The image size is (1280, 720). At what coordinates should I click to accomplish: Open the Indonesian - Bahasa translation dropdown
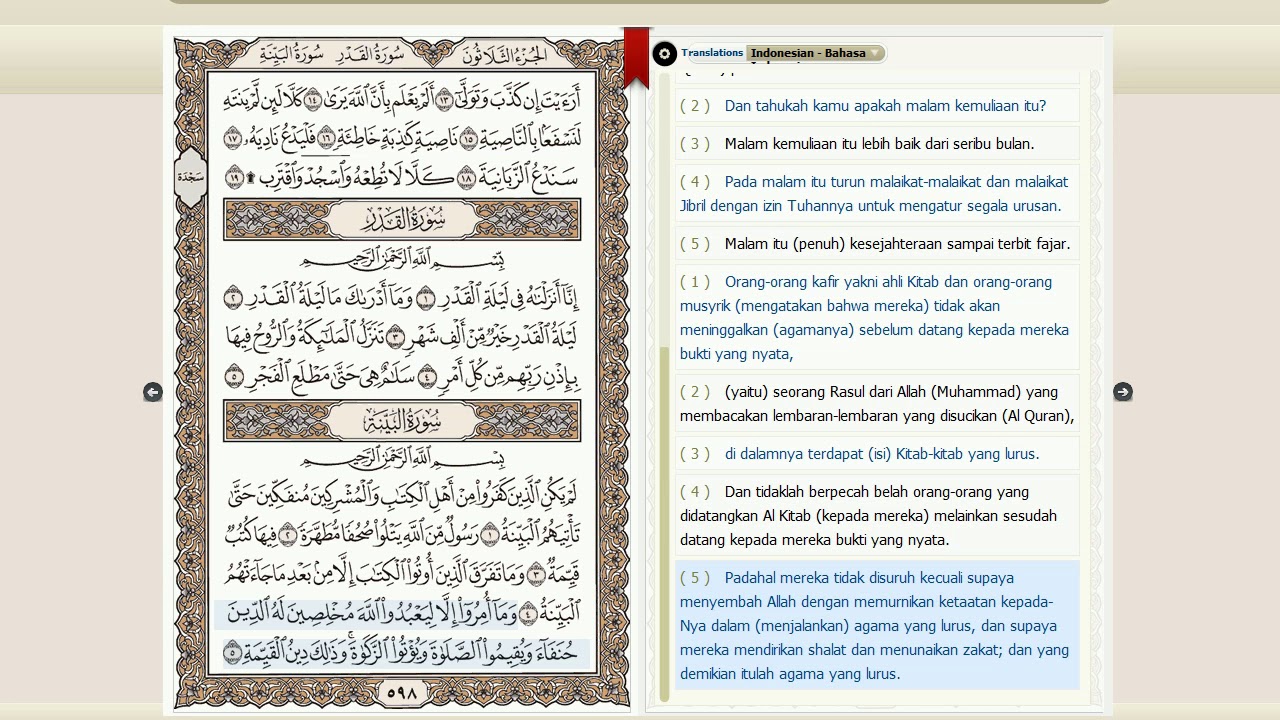coord(816,53)
